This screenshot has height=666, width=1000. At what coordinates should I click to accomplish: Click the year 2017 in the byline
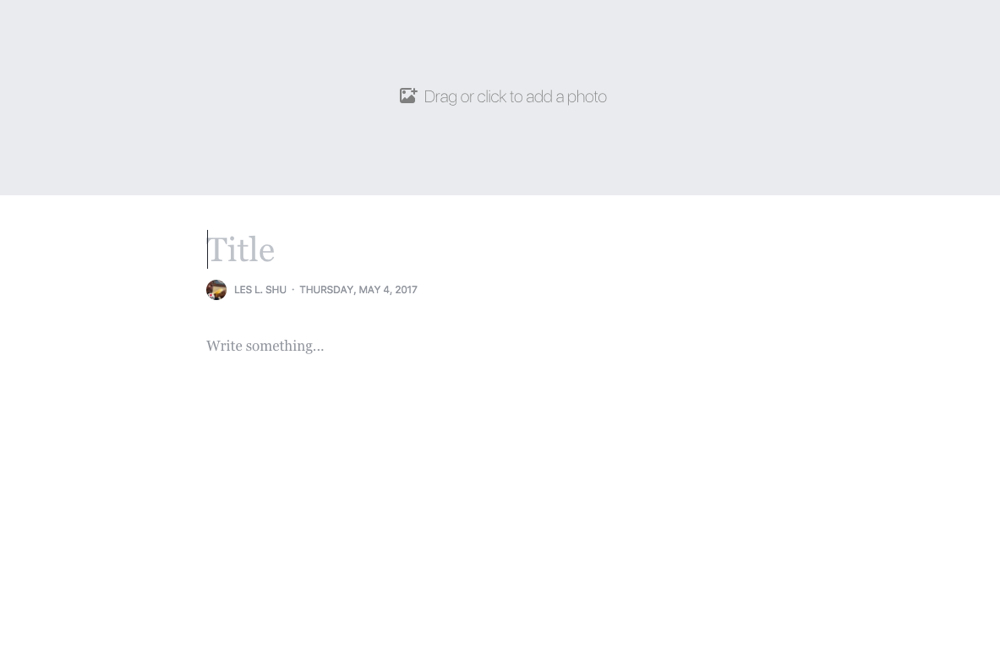click(406, 290)
